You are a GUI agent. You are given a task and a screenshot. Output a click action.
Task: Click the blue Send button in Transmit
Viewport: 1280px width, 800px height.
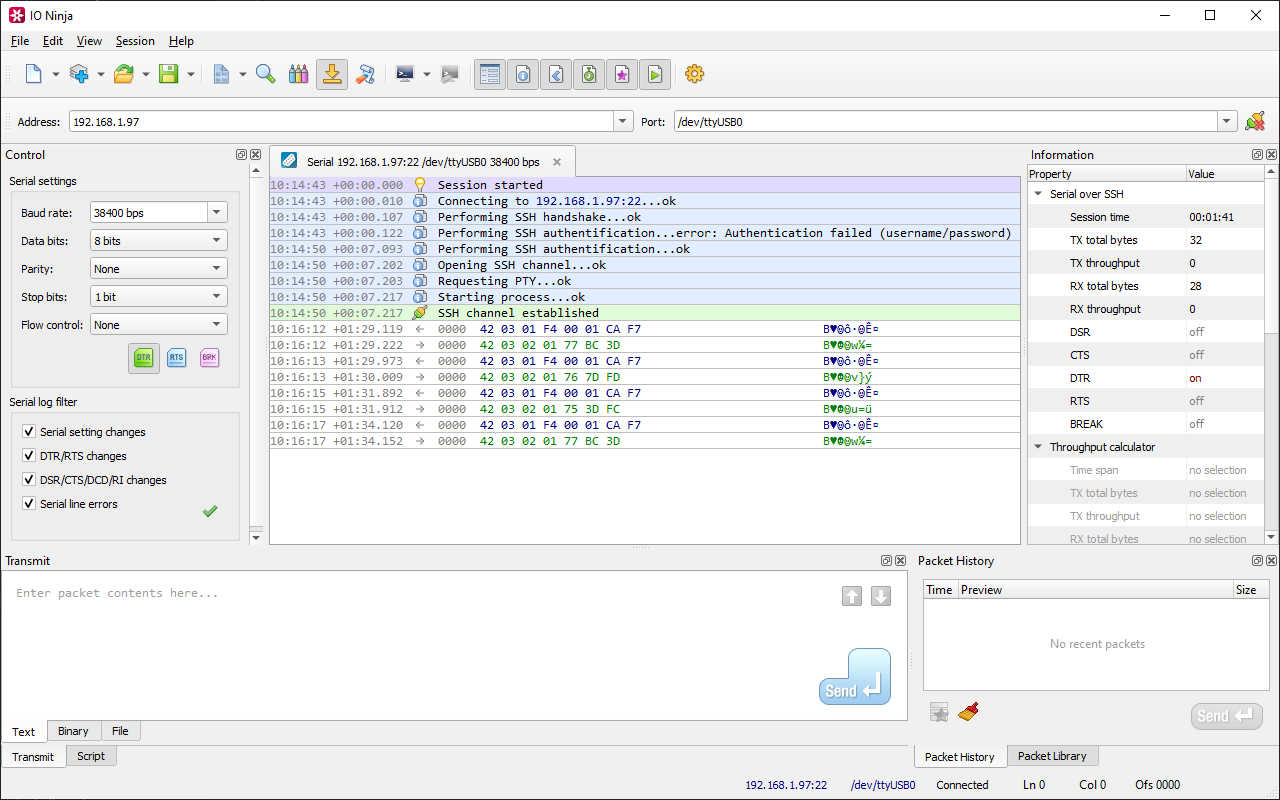(x=855, y=677)
